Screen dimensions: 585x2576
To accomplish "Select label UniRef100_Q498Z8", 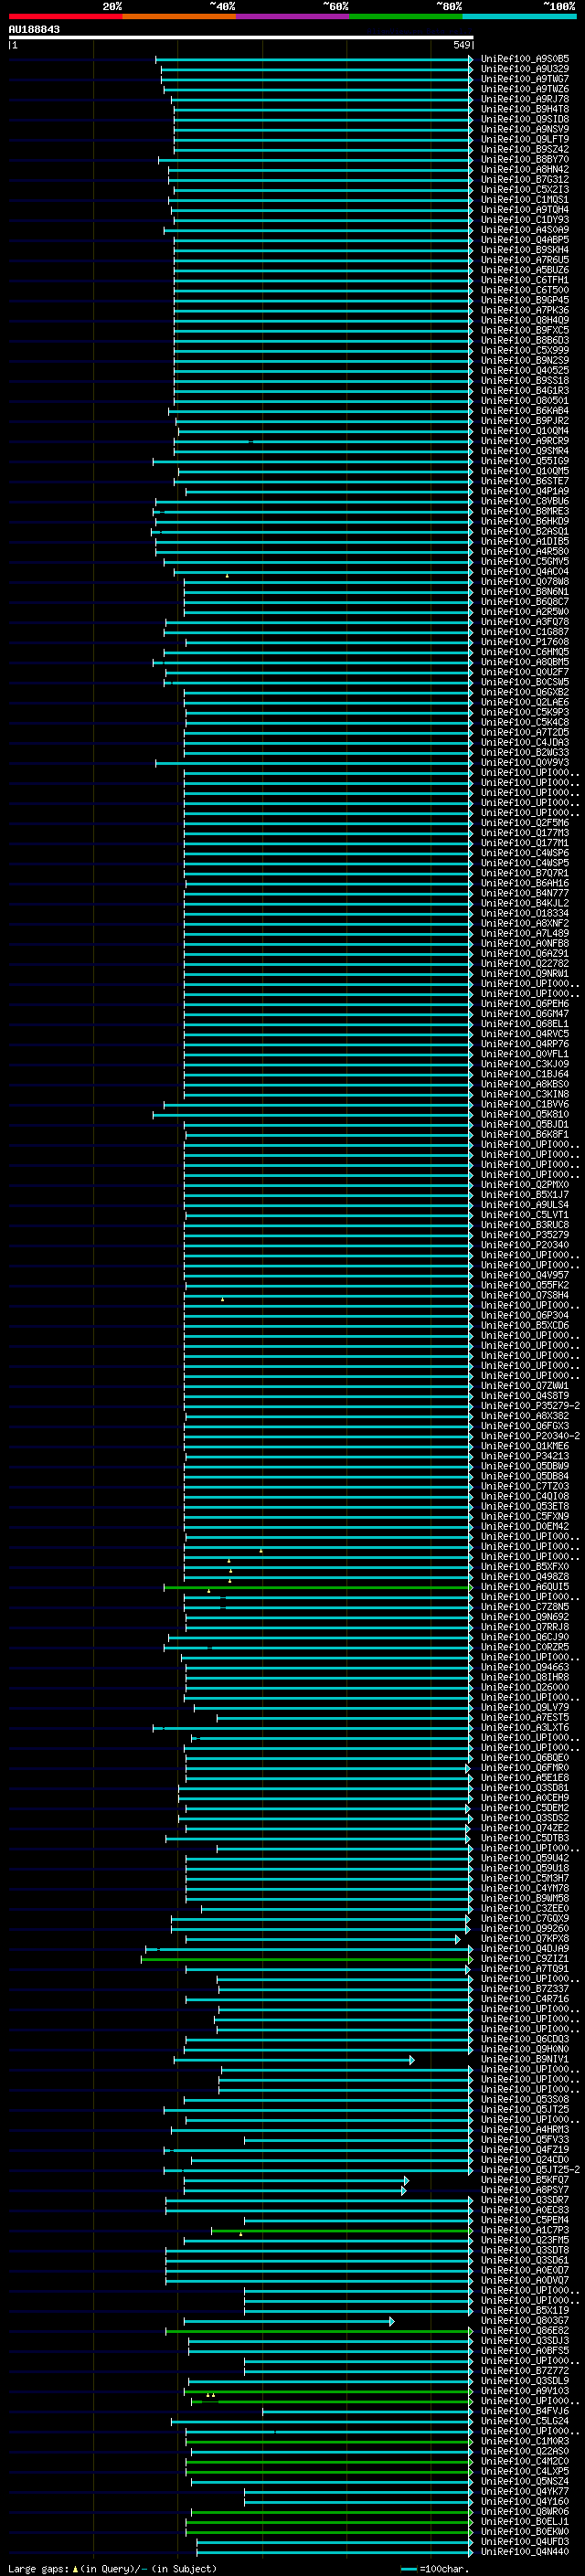I will pos(525,1577).
